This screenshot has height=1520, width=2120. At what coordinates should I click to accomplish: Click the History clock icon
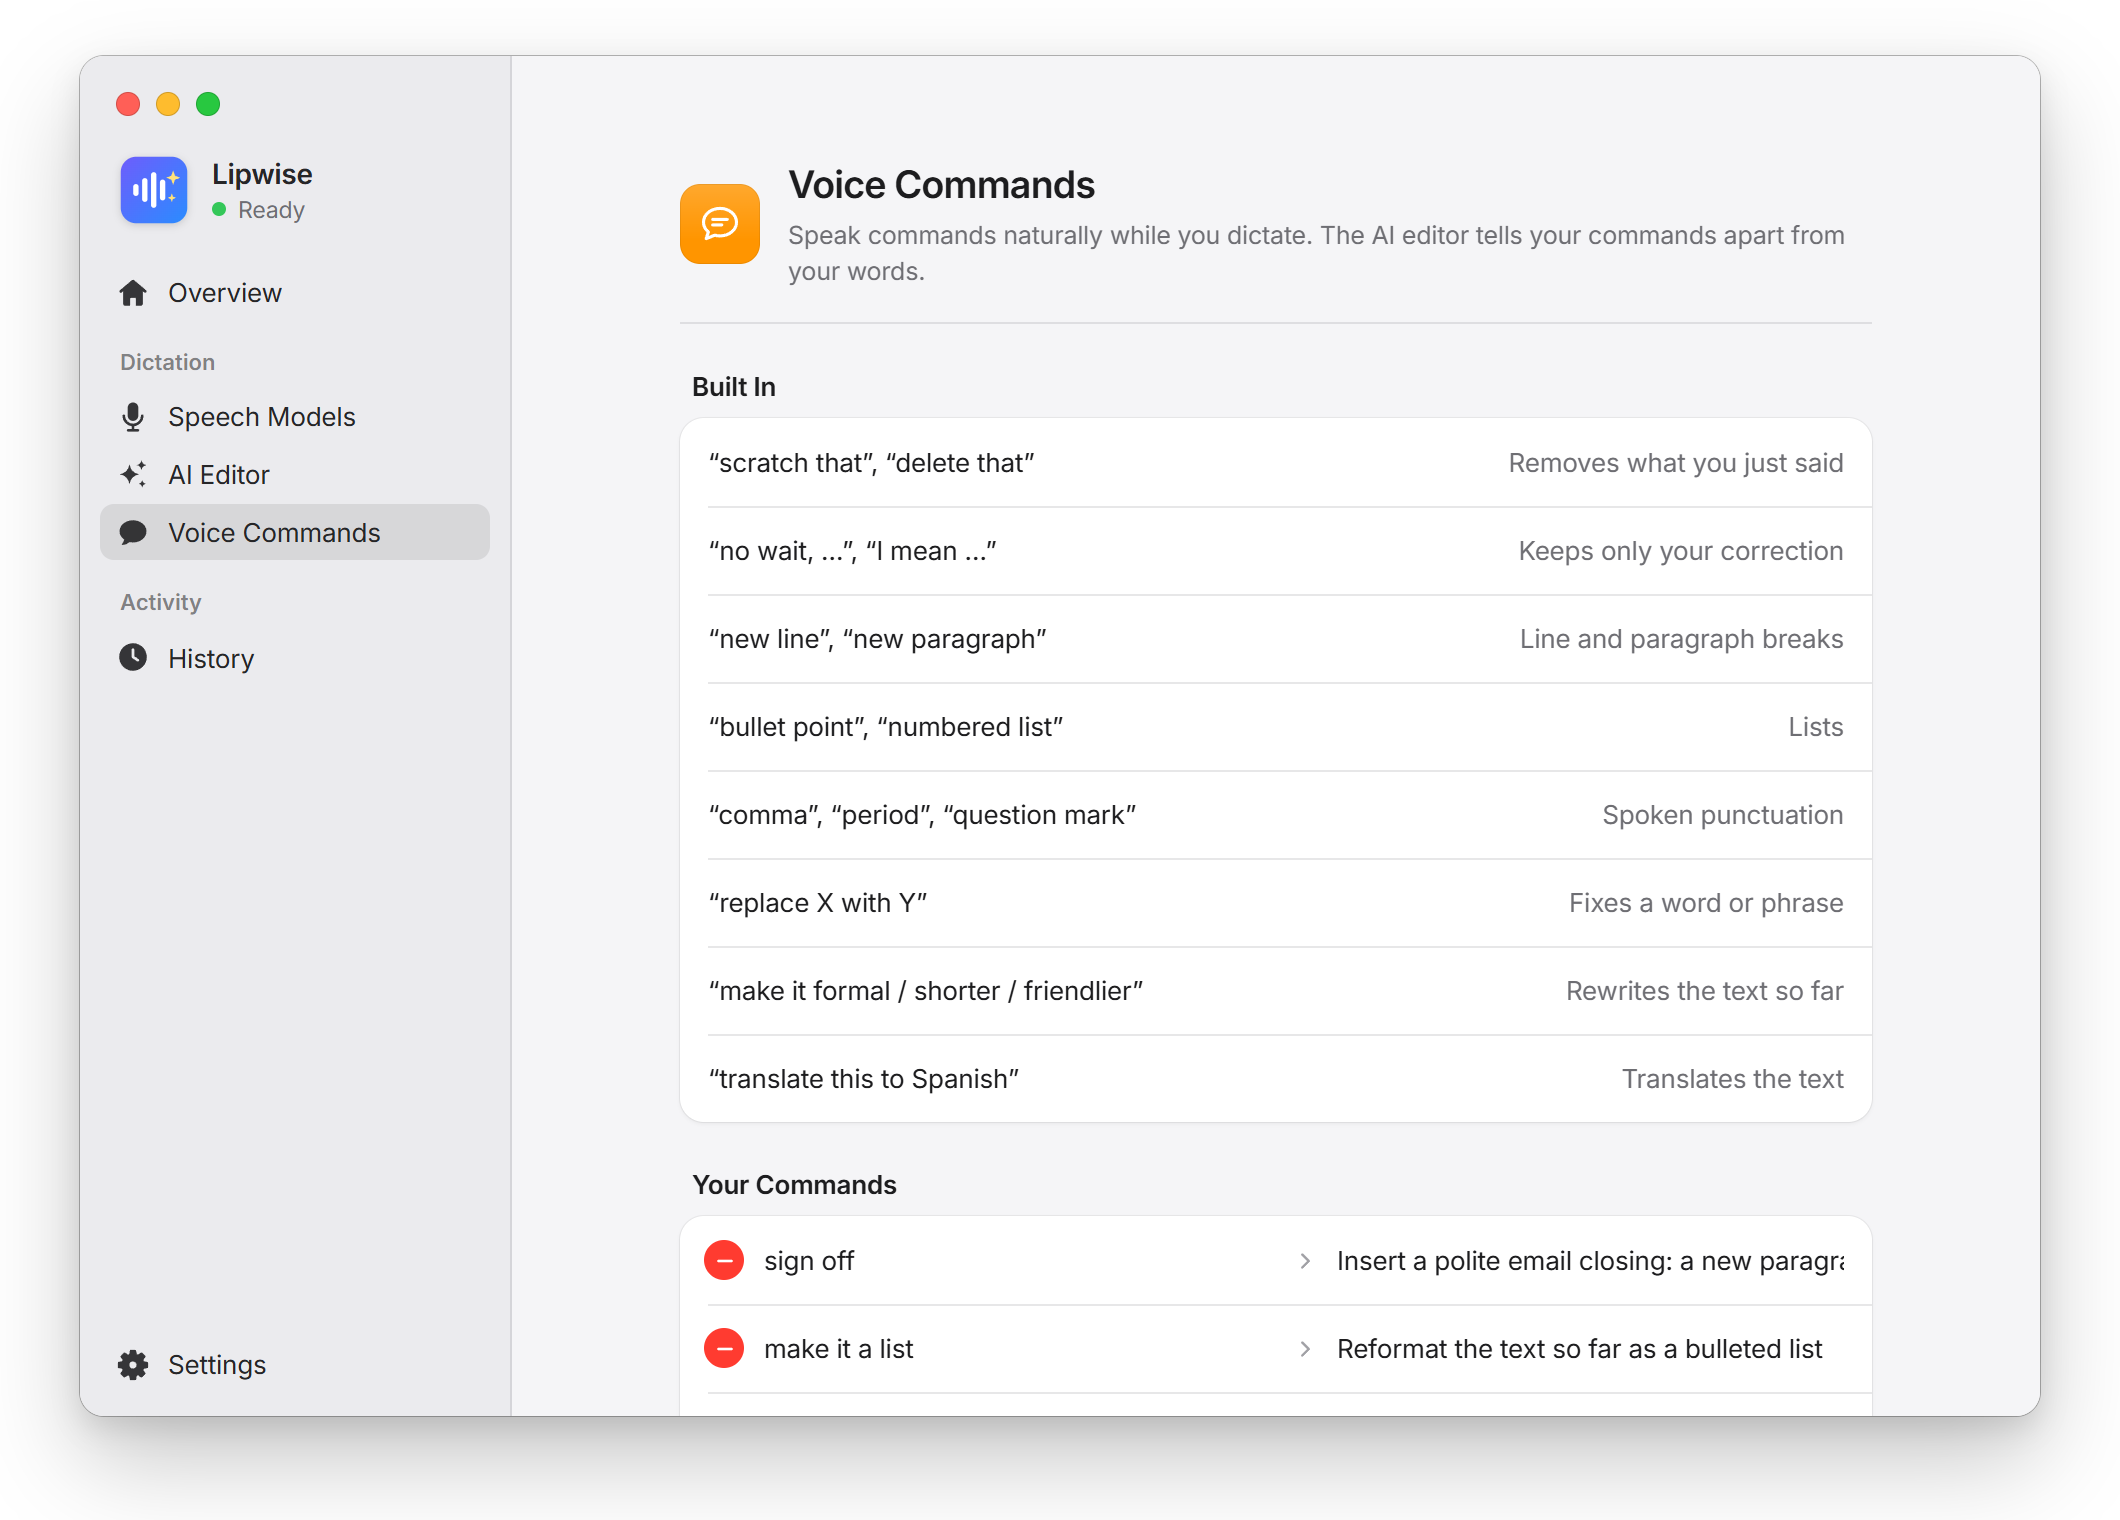(133, 658)
